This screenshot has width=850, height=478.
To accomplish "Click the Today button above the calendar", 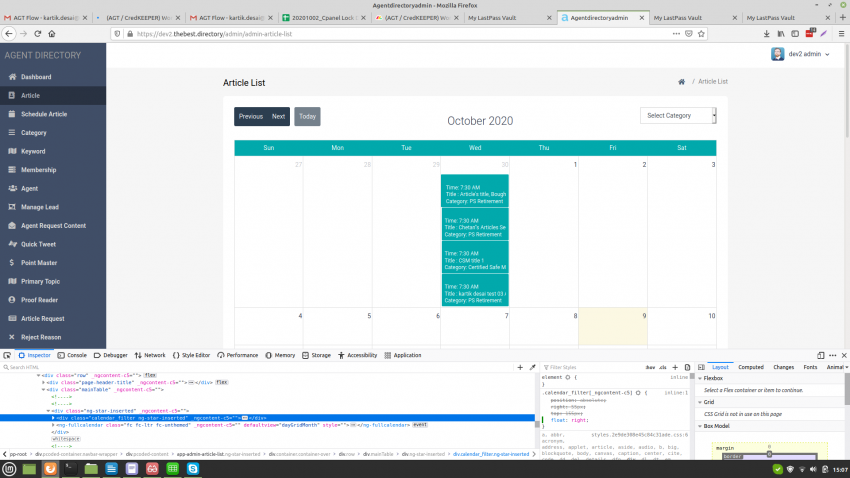I will (x=307, y=117).
